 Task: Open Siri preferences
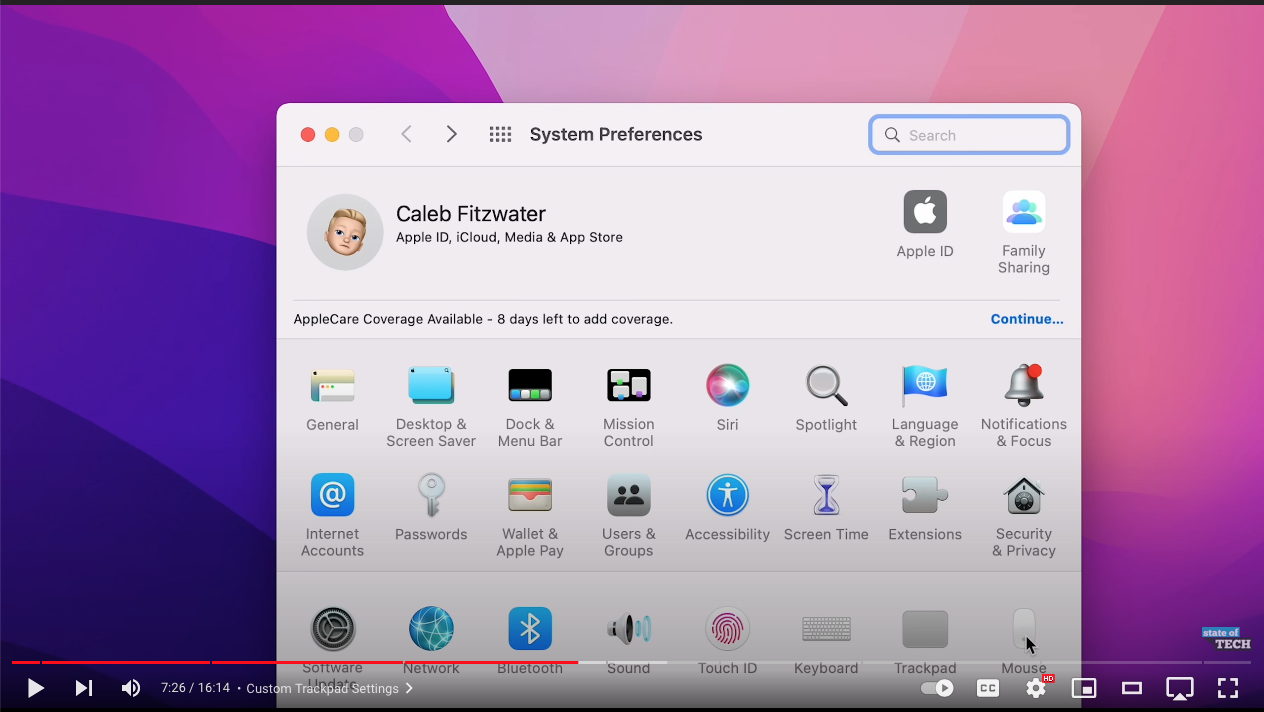(x=727, y=398)
